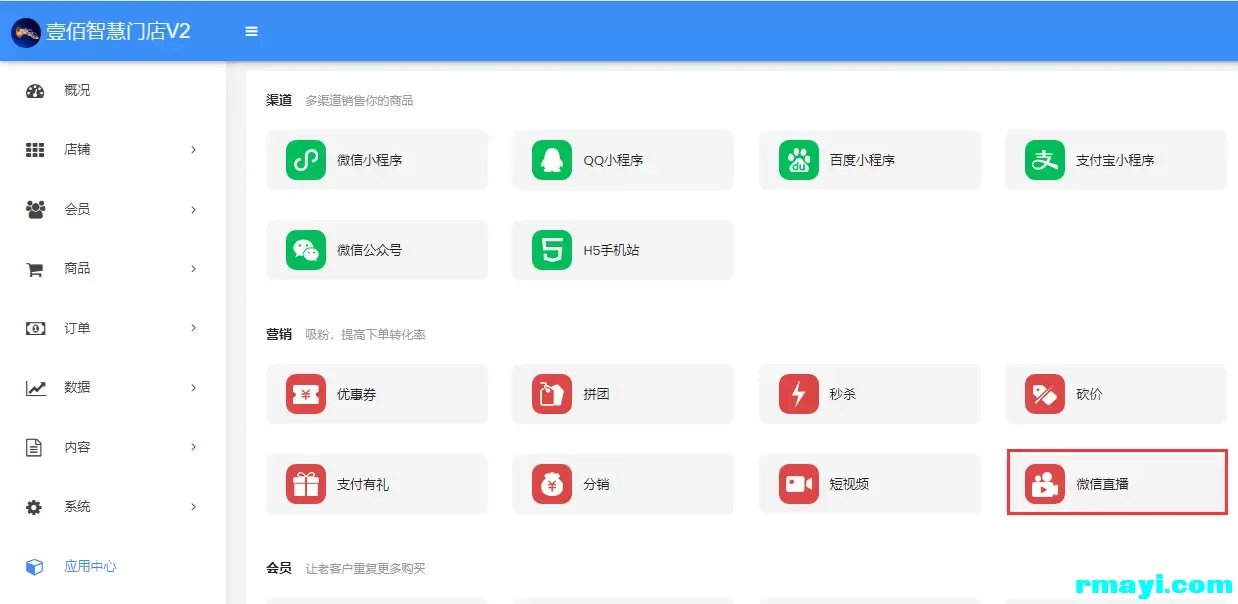
Task: Click the 会员 people icon in sidebar
Action: pos(35,210)
